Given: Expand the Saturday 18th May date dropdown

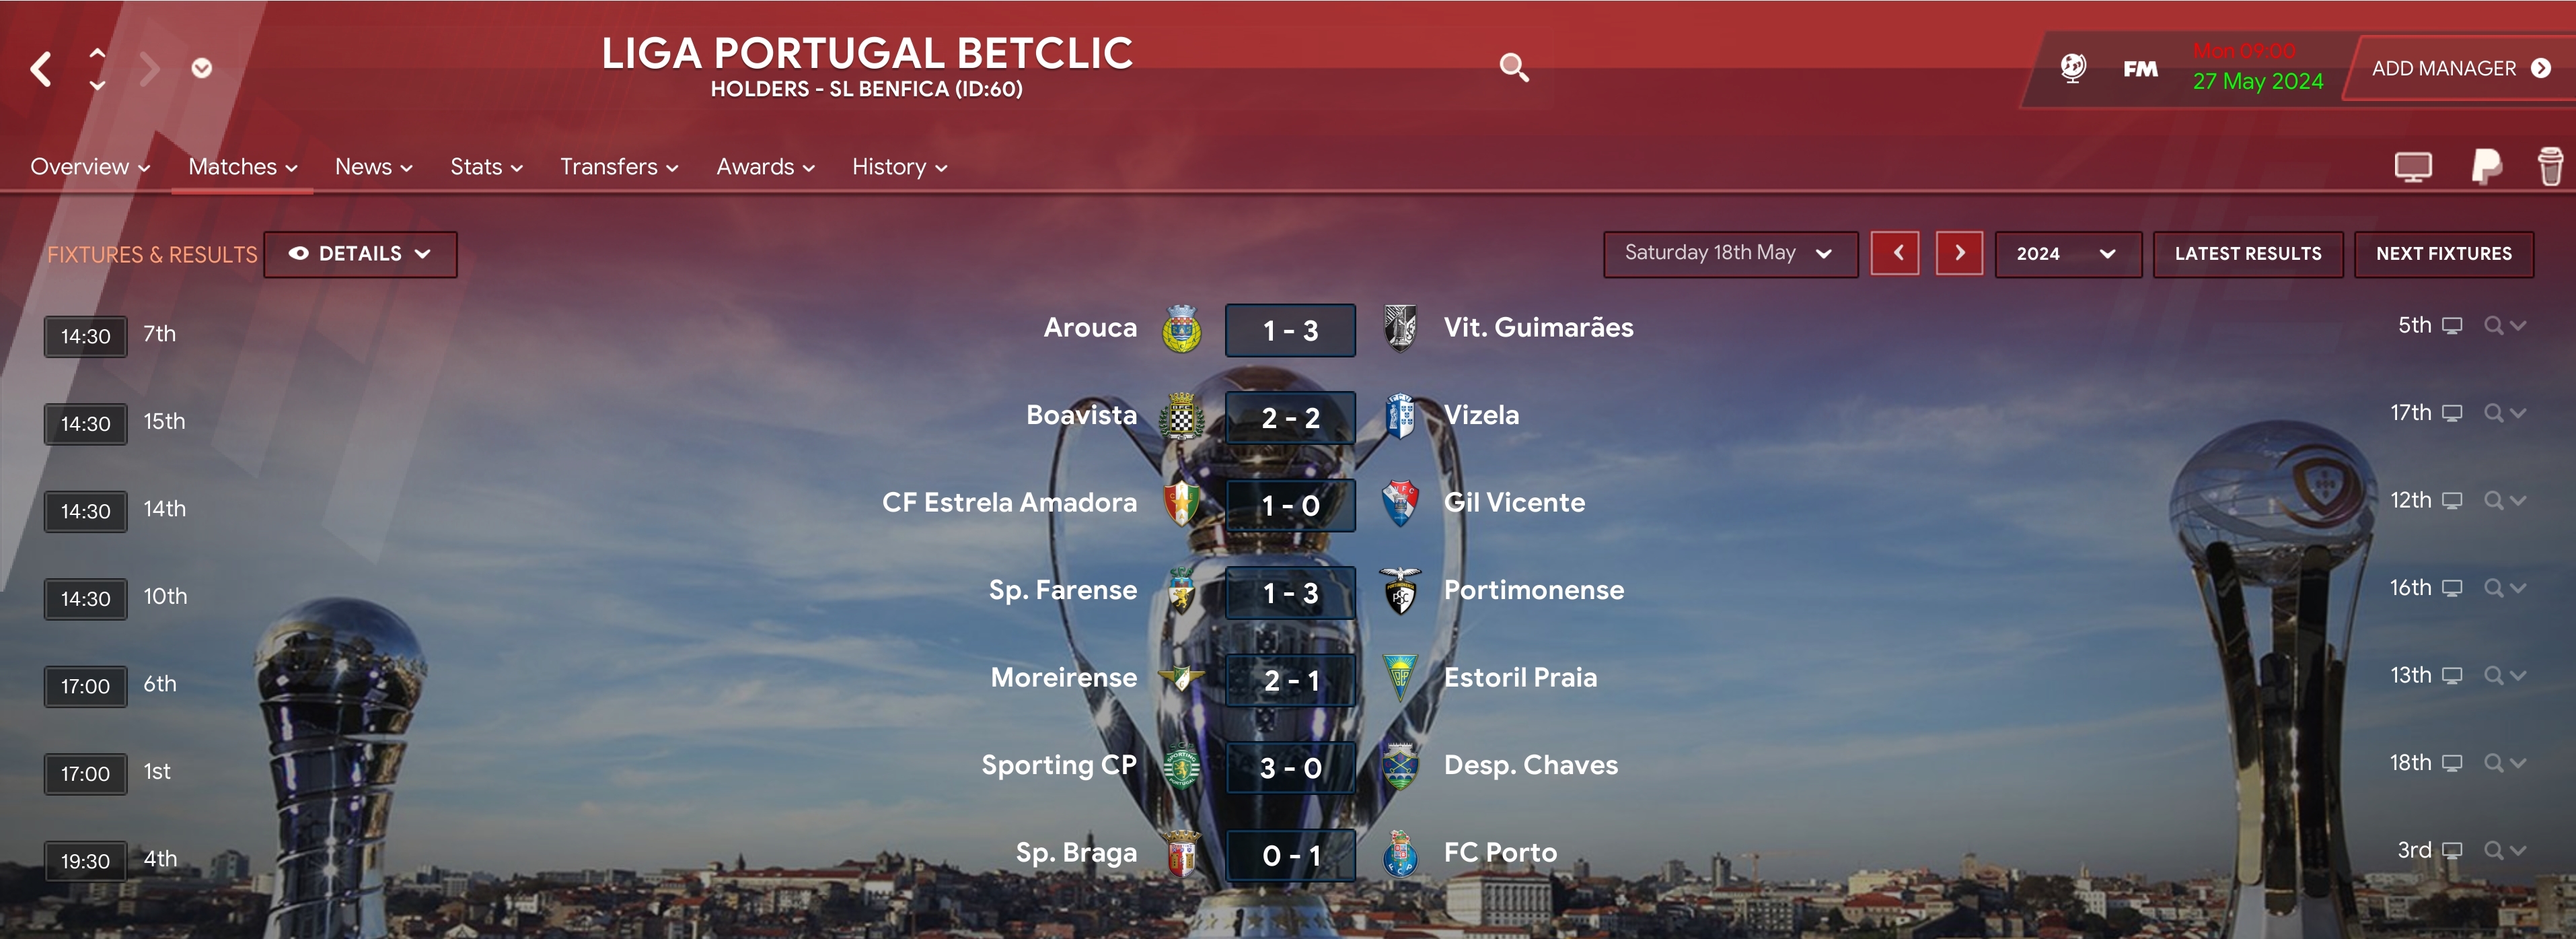Looking at the screenshot, I should (x=1730, y=254).
